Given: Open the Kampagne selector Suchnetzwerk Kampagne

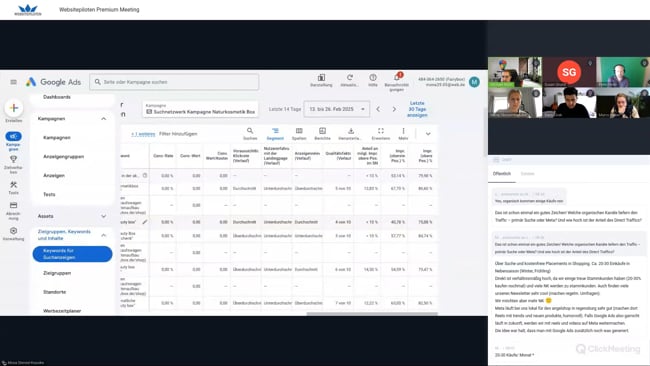Looking at the screenshot, I should click(x=200, y=109).
